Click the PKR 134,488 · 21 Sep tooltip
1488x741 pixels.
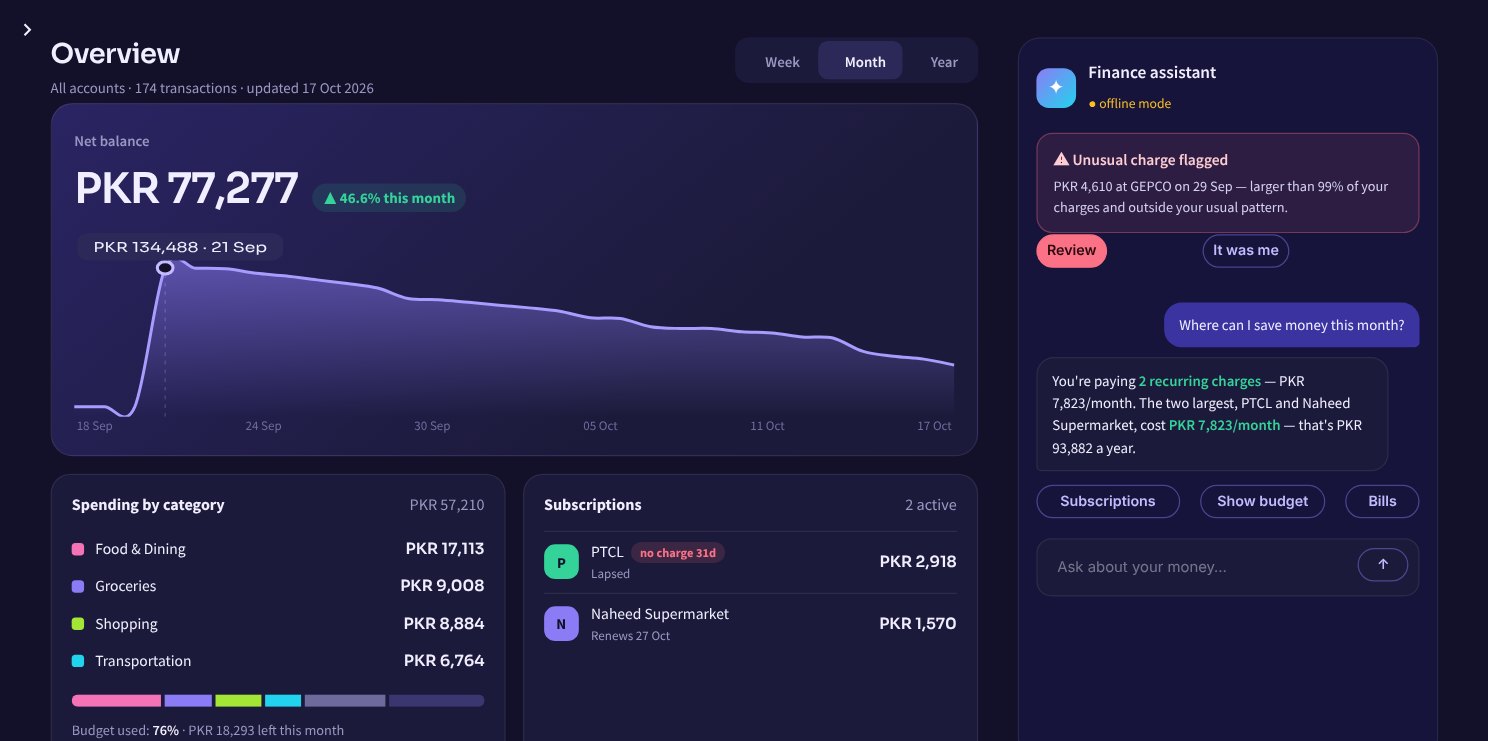pyautogui.click(x=180, y=247)
